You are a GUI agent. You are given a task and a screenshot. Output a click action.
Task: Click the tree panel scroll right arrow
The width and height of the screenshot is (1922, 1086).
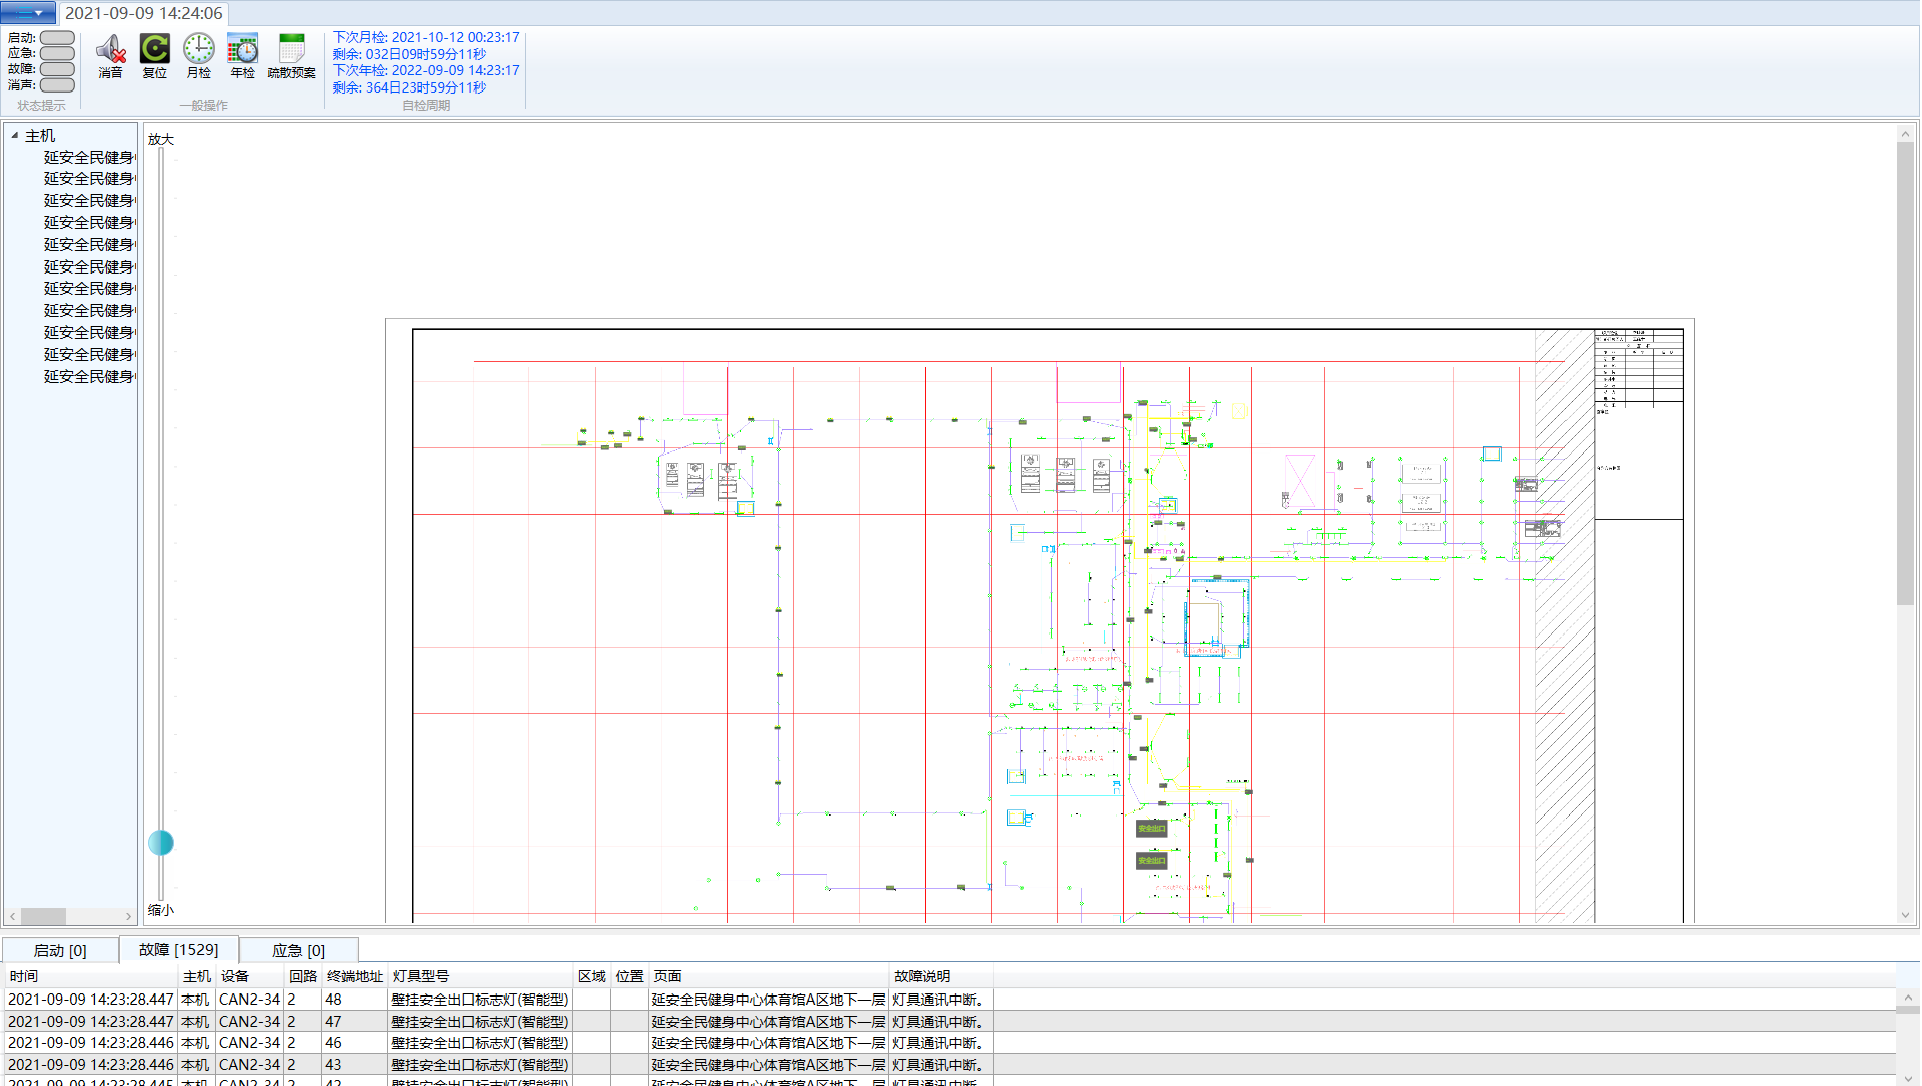tap(128, 916)
